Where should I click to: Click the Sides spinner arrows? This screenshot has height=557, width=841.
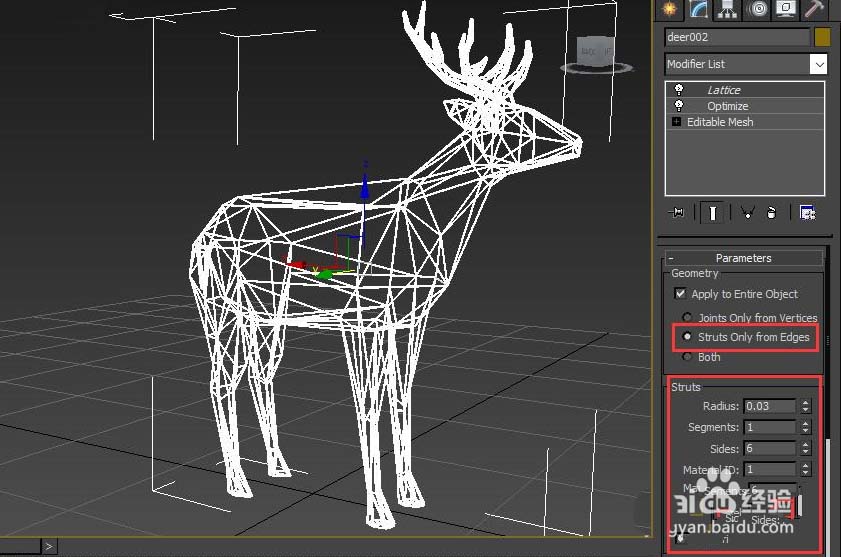point(805,449)
